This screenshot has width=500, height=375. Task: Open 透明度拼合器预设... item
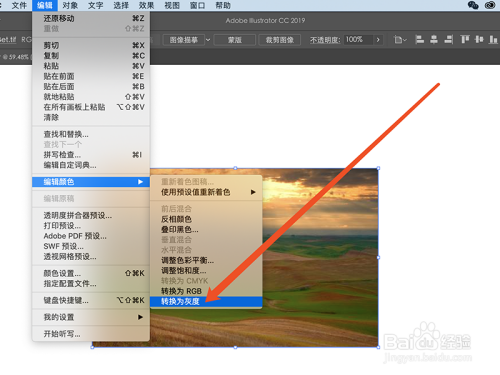[91, 216]
